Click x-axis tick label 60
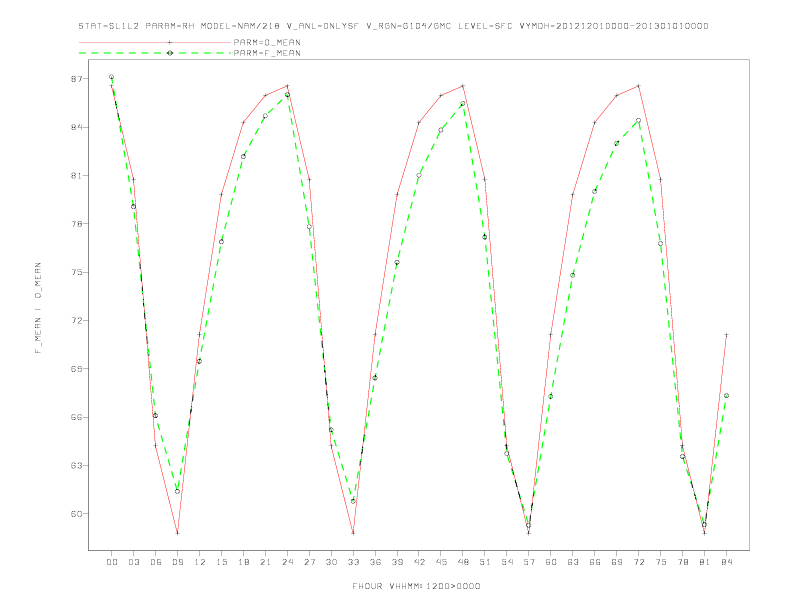Viewport: 792px width, 612px height. [x=551, y=562]
